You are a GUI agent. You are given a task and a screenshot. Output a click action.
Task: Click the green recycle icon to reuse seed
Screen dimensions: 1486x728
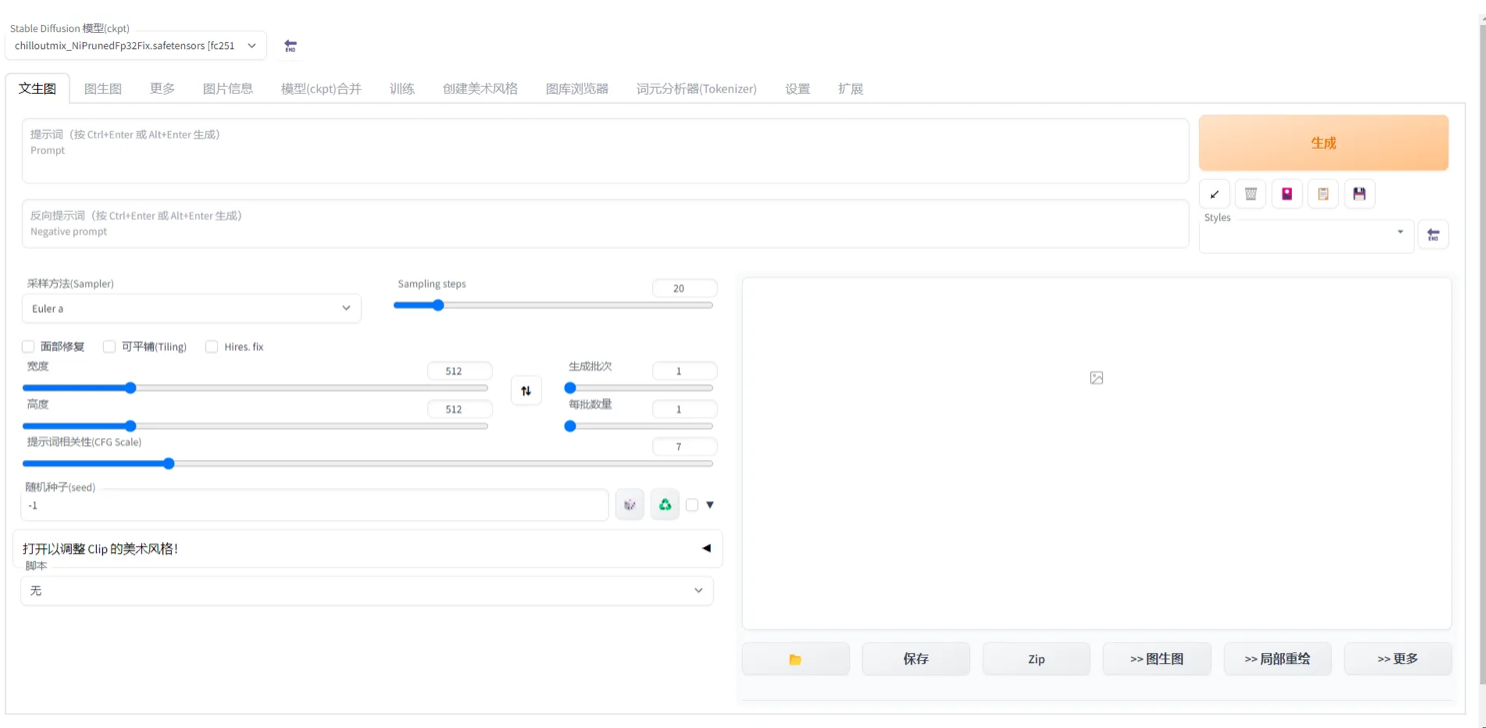[665, 505]
